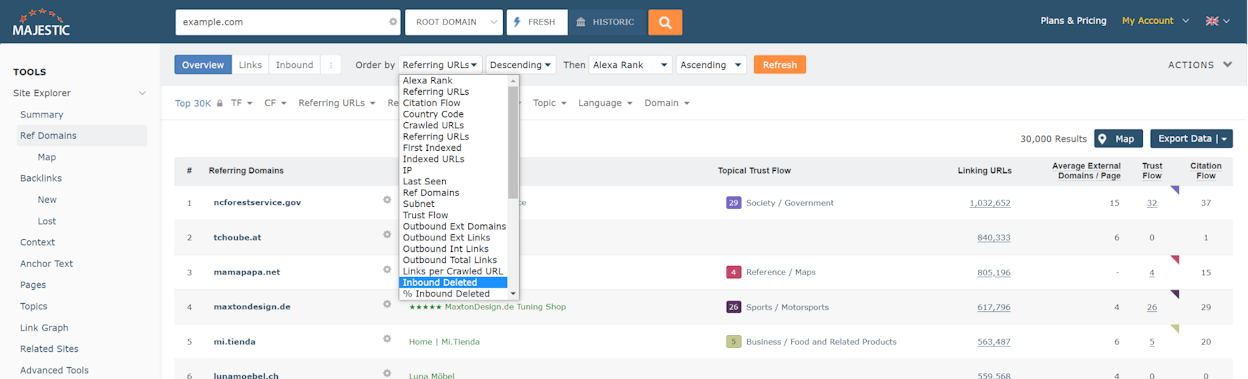Screen dimensions: 1248x379
Task: Click the Export Data button
Action: (x=1191, y=139)
